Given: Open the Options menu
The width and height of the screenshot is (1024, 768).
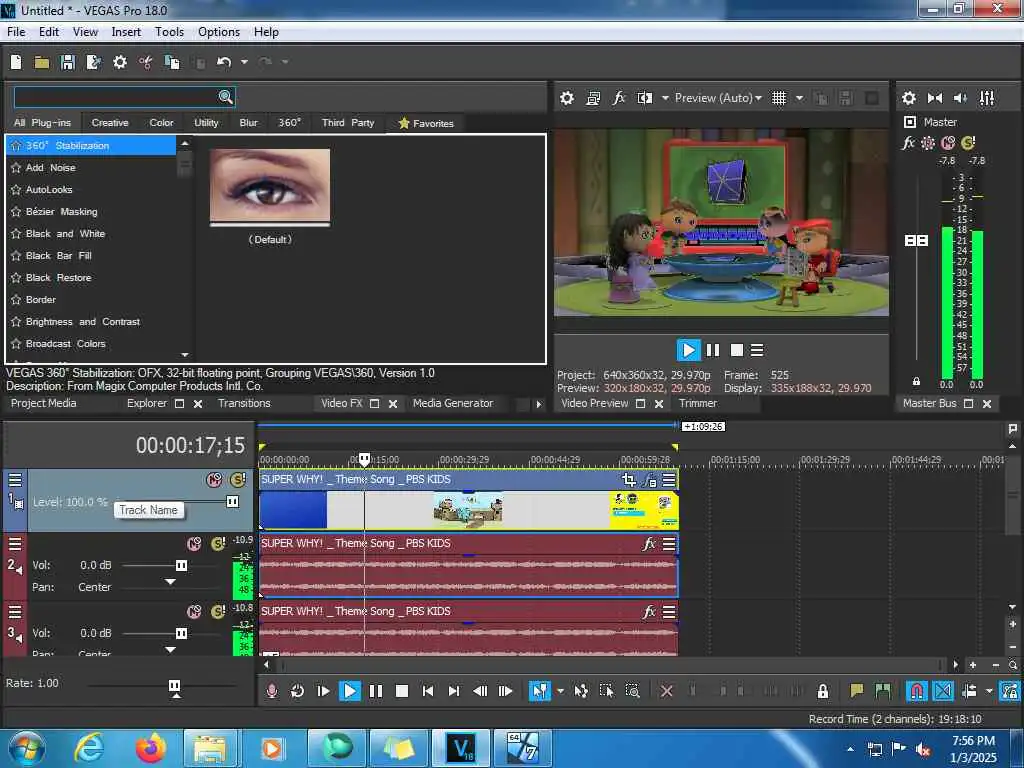Looking at the screenshot, I should [x=219, y=32].
